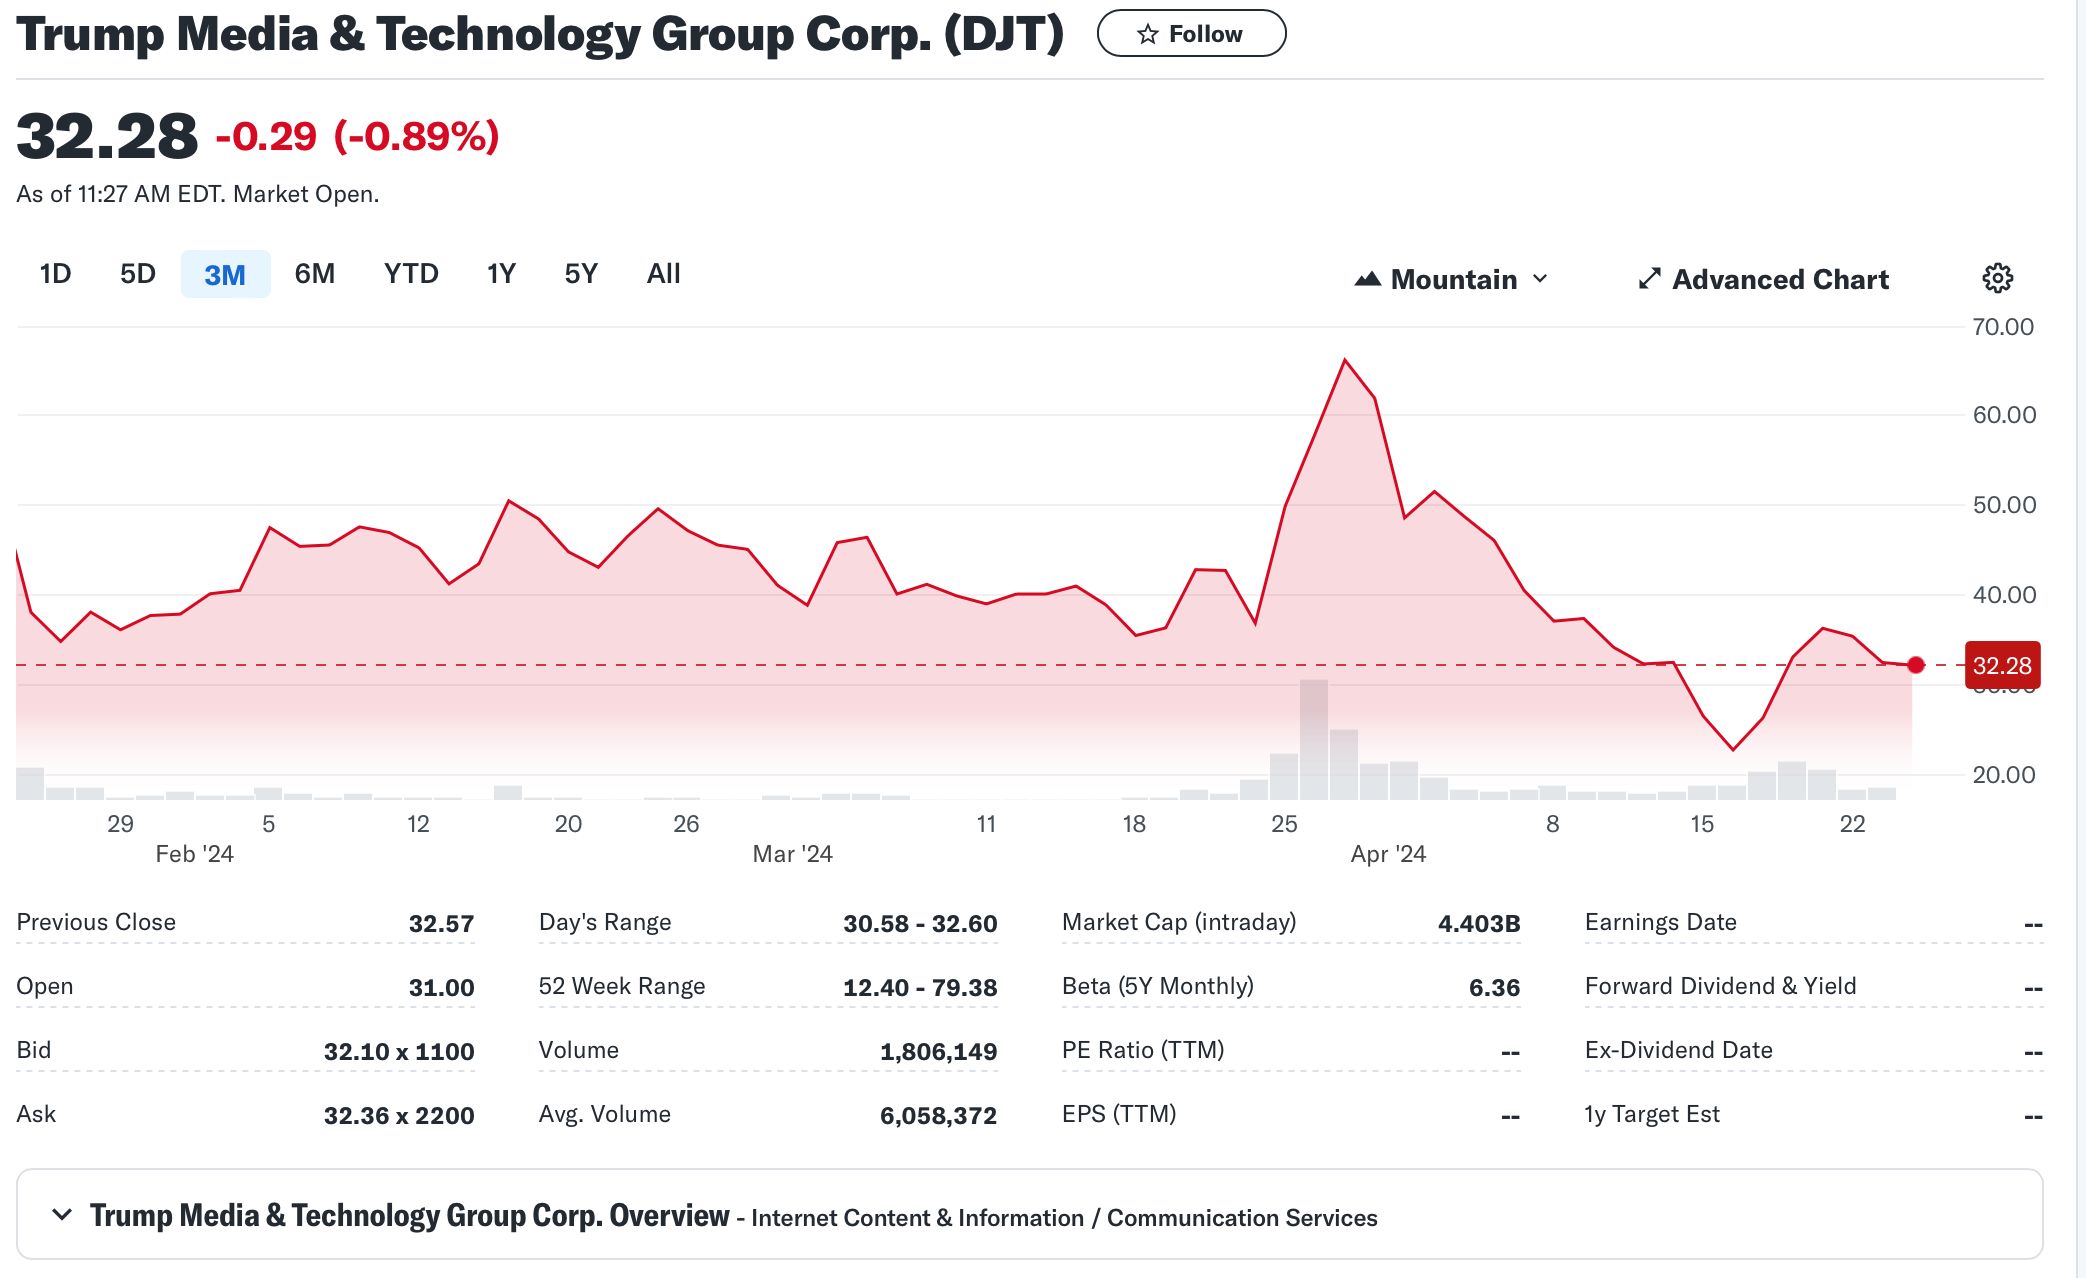Click the 32.28 price label on axis
This screenshot has height=1278, width=2086.
(2002, 665)
